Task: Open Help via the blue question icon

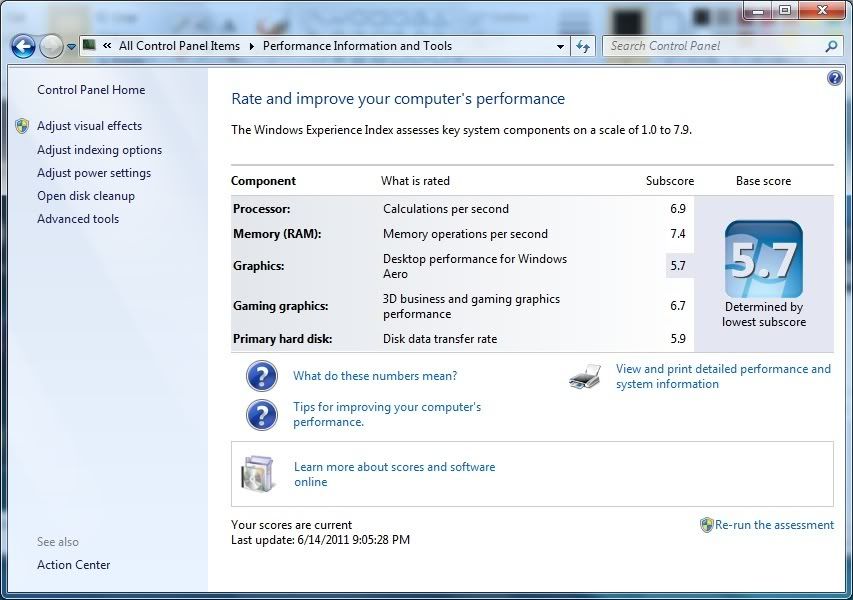Action: [x=834, y=78]
